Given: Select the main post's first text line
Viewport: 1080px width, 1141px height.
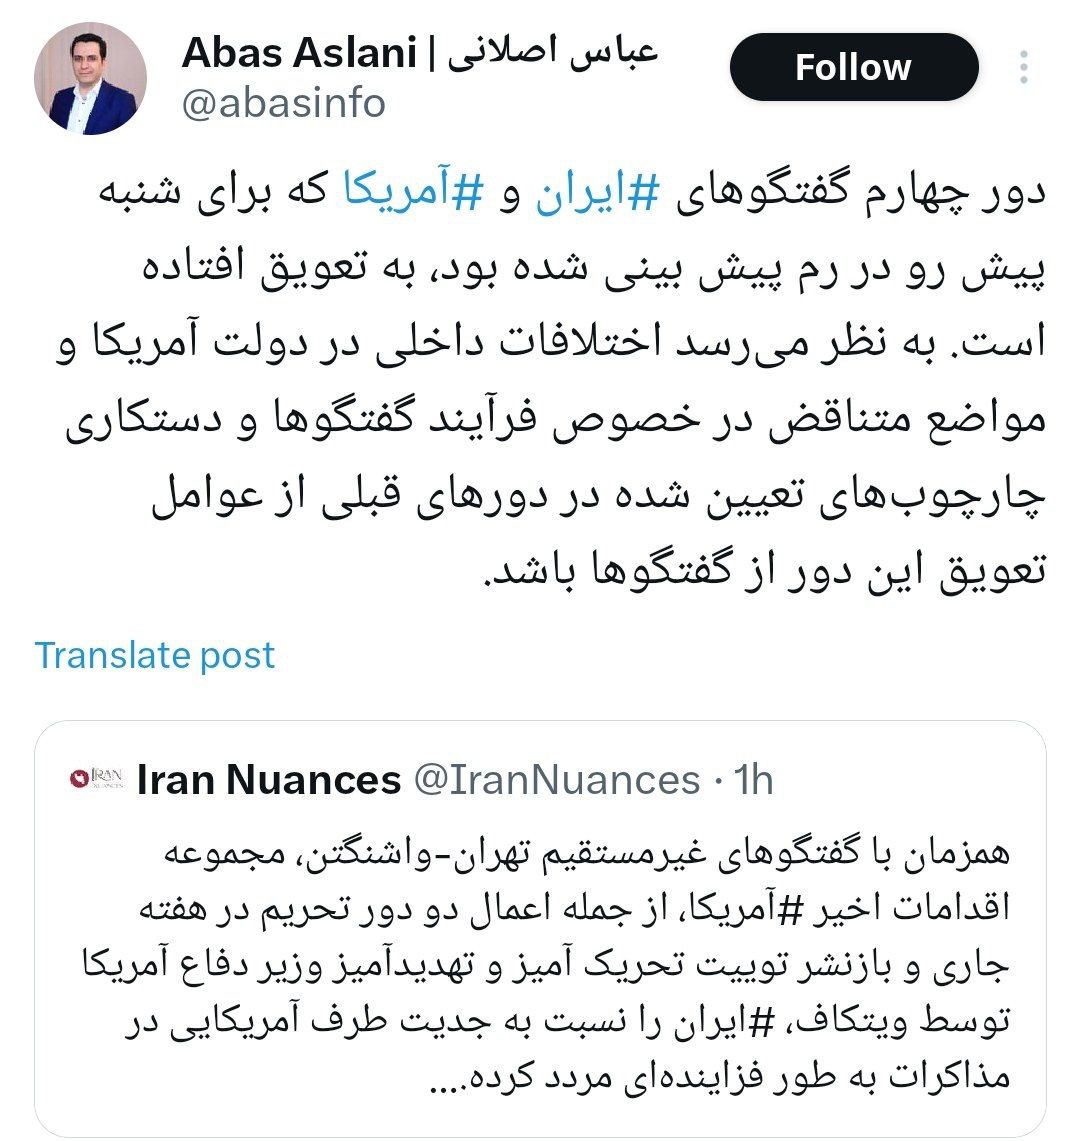Looking at the screenshot, I should tap(572, 192).
